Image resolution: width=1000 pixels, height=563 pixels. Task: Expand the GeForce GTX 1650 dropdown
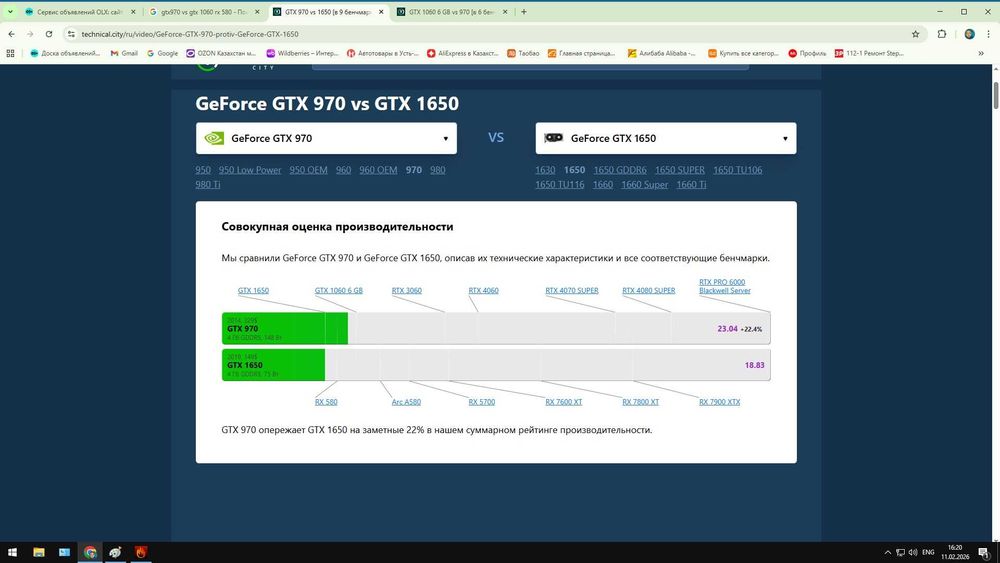[x=666, y=138]
